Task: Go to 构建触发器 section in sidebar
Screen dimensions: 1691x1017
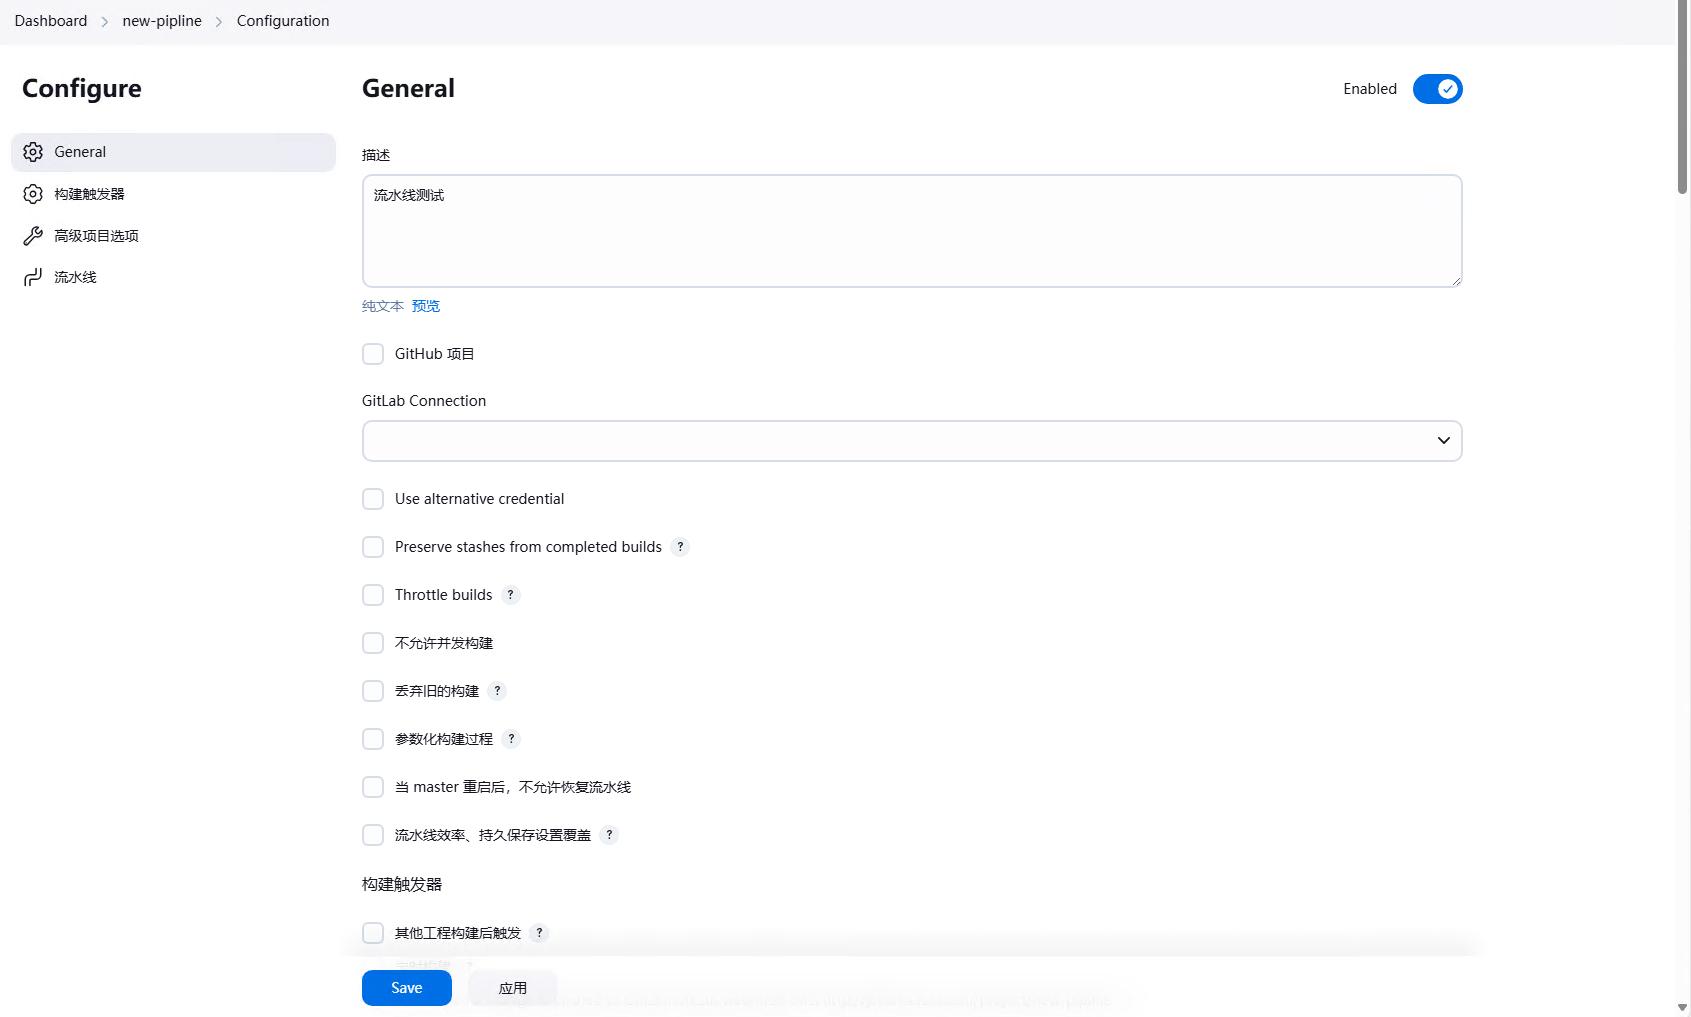Action: pyautogui.click(x=173, y=194)
